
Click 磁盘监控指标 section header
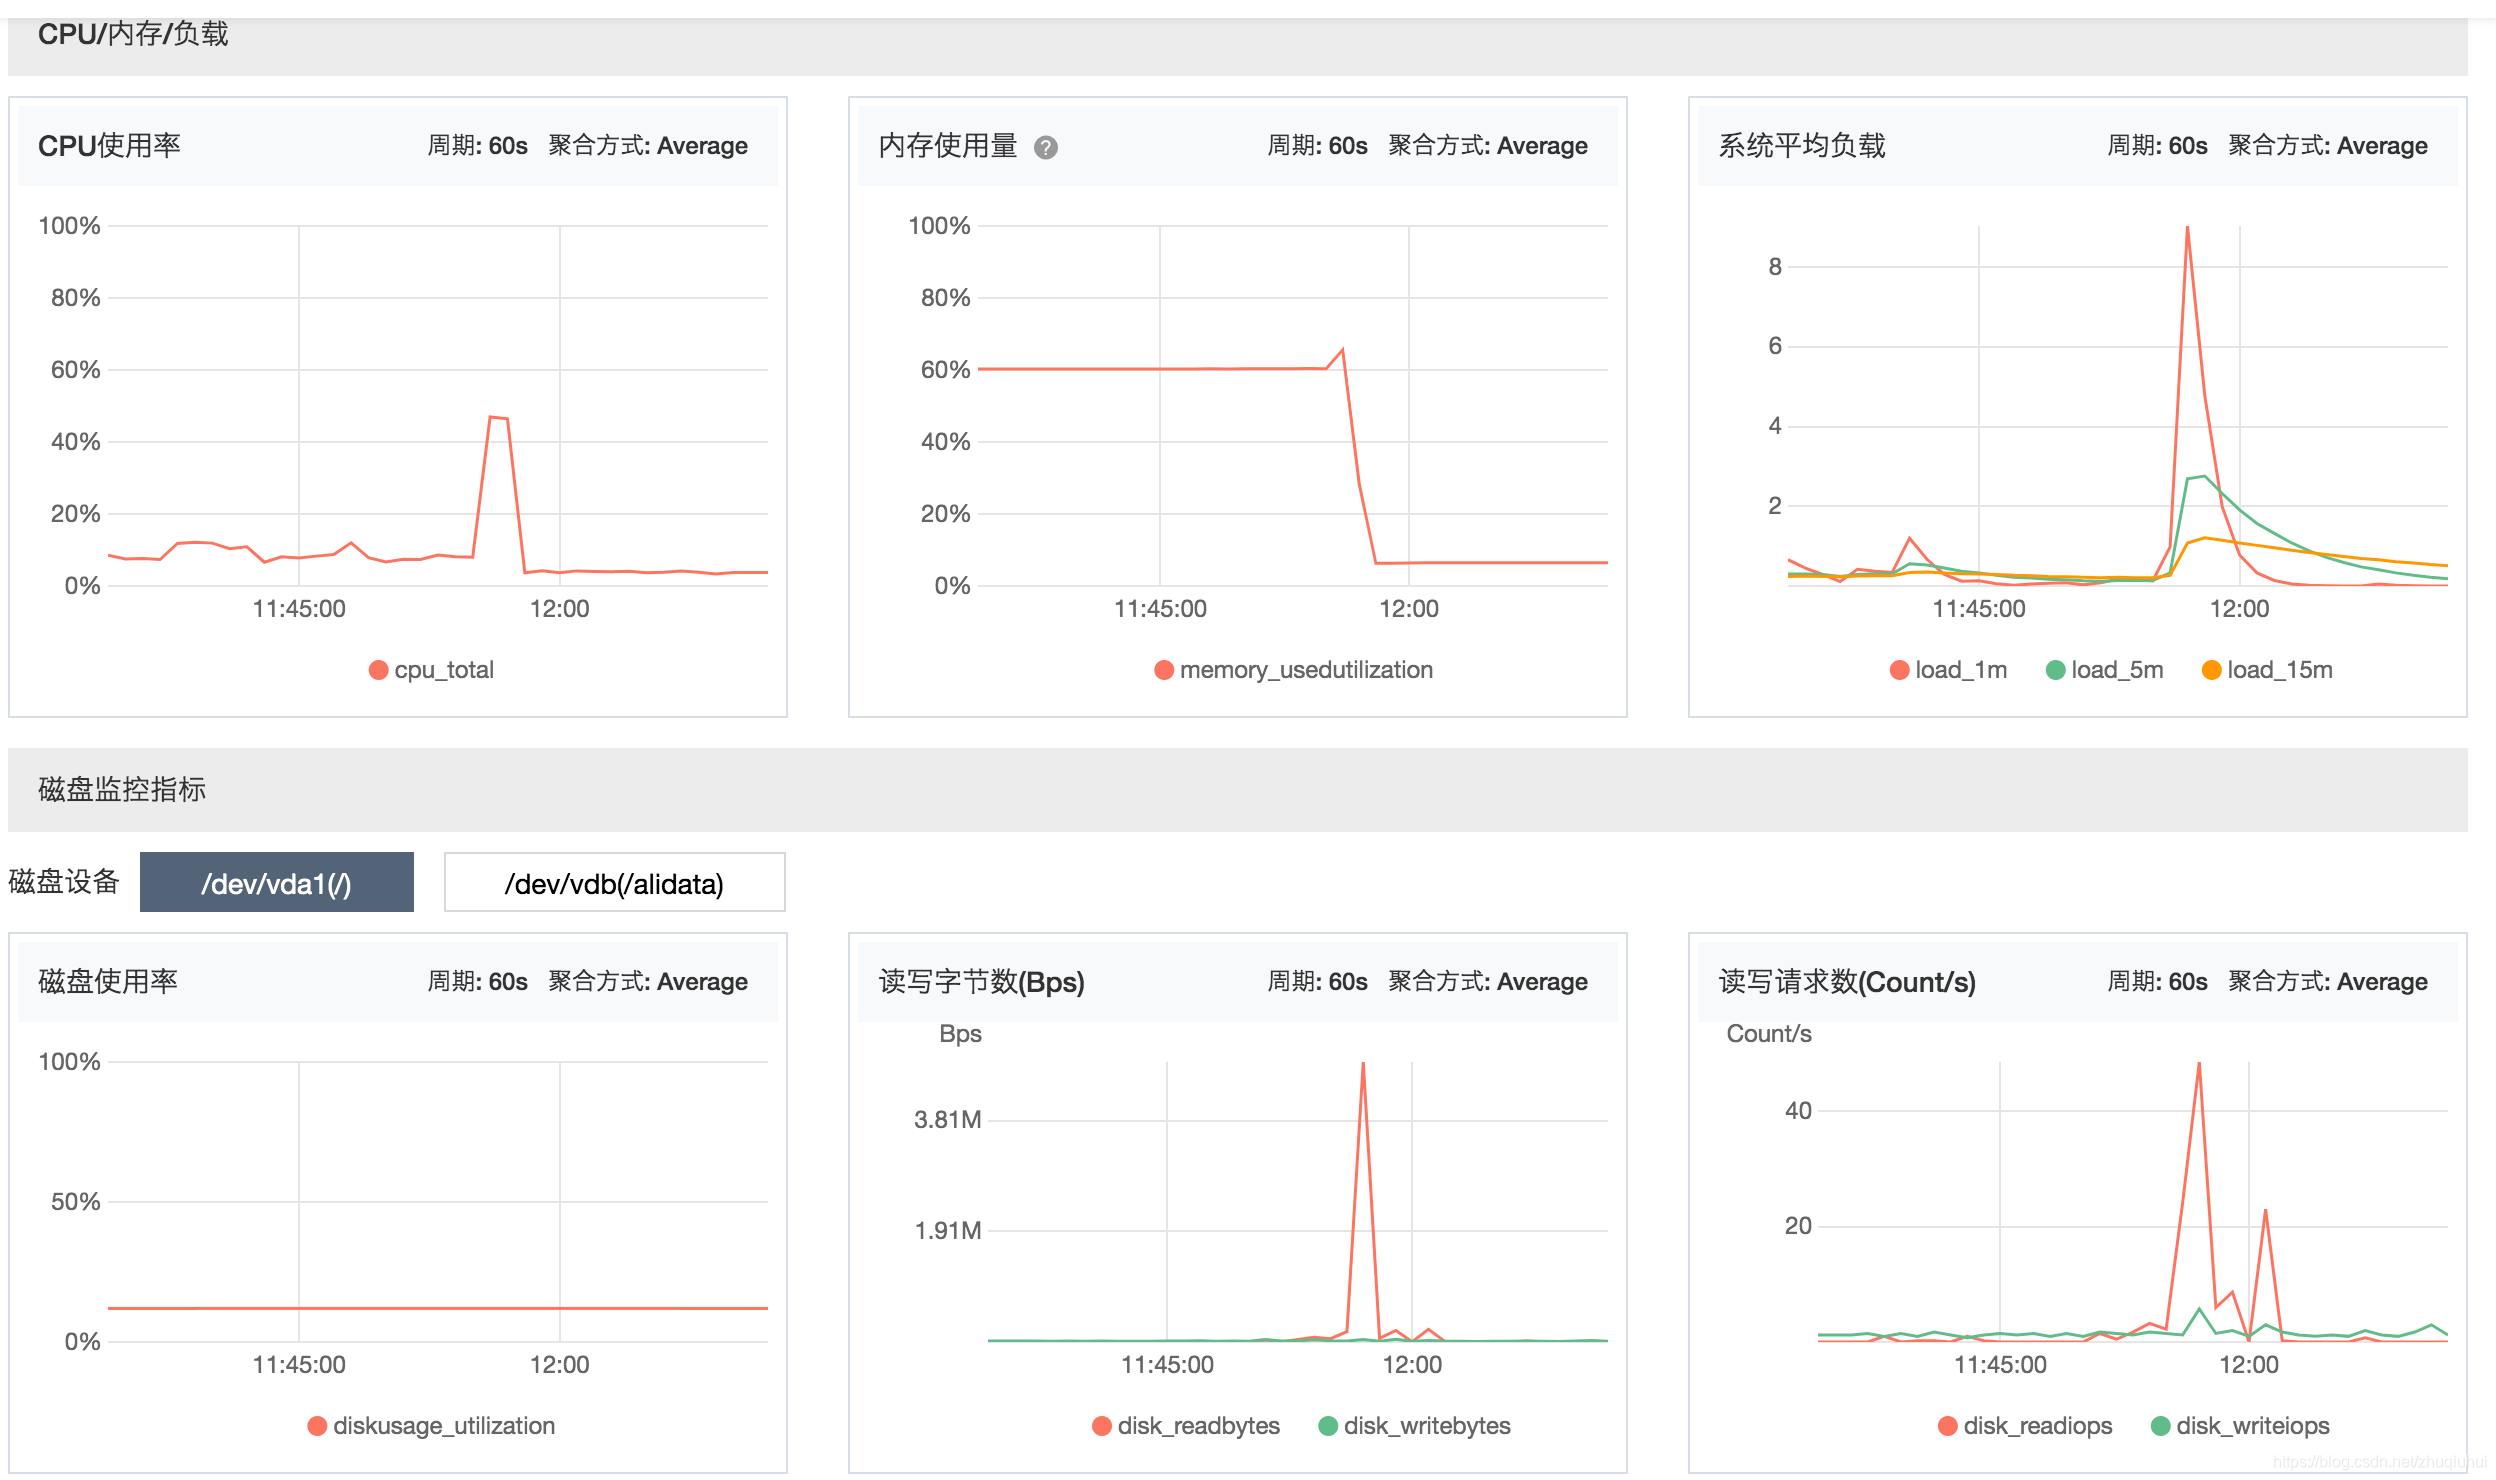coord(122,790)
